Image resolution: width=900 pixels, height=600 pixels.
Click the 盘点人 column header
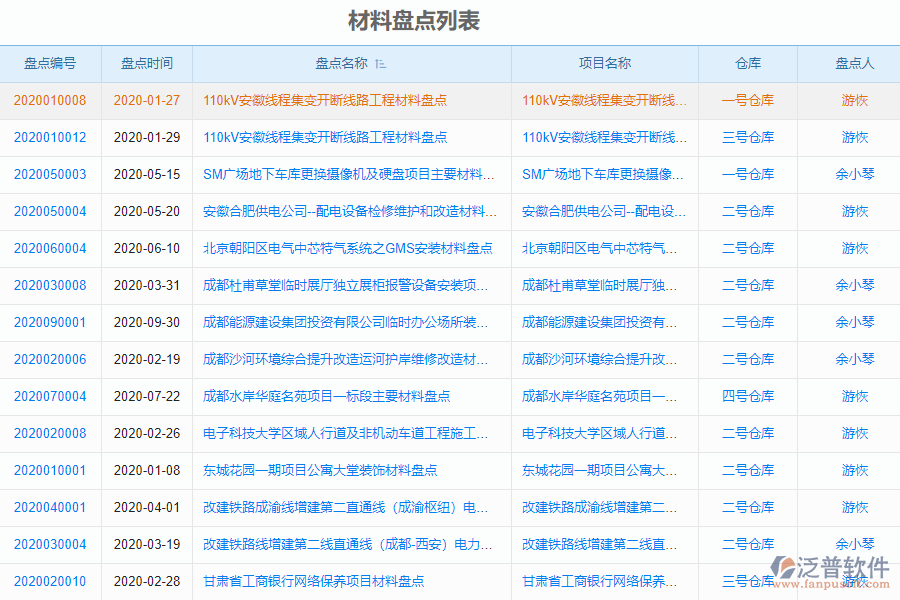click(853, 63)
